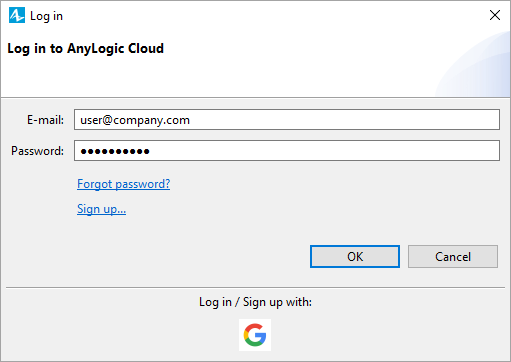511x362 pixels.
Task: Dismiss the dialog with the Cancel button
Action: [453, 257]
